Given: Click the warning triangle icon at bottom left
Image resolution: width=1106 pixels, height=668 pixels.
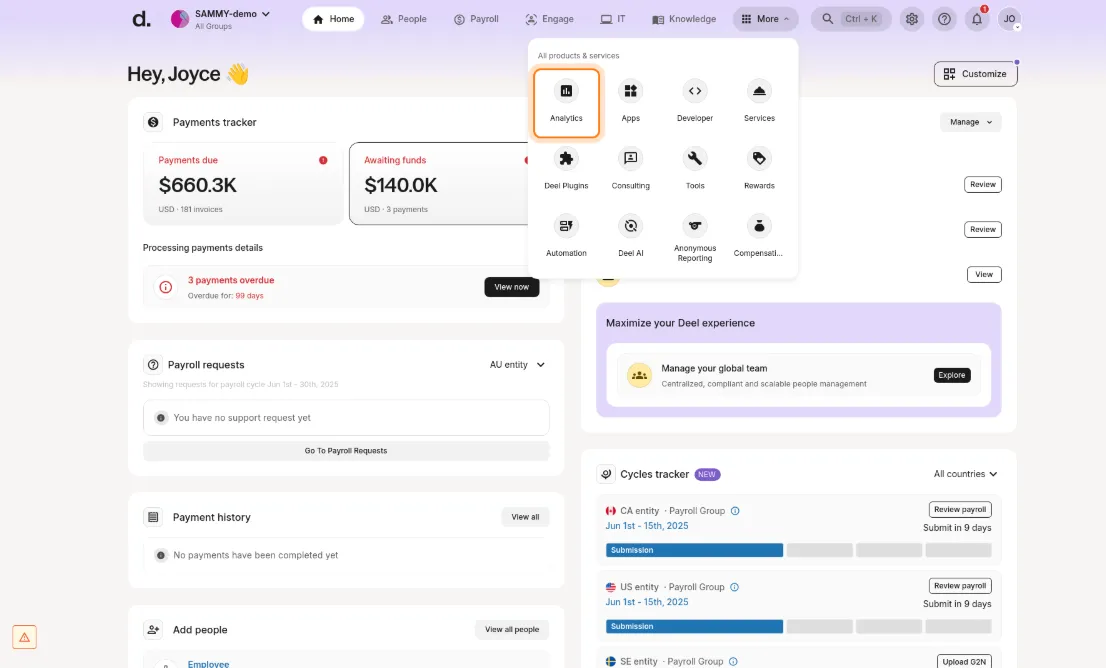Looking at the screenshot, I should [x=24, y=637].
